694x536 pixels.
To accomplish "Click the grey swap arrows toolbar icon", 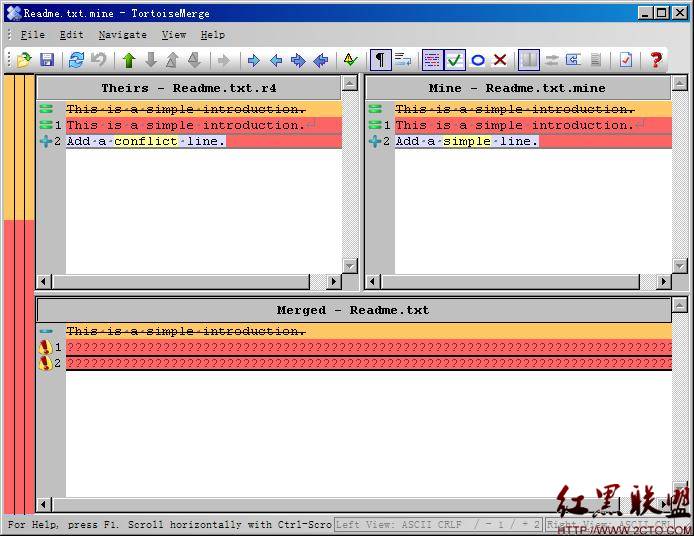I will [x=551, y=60].
